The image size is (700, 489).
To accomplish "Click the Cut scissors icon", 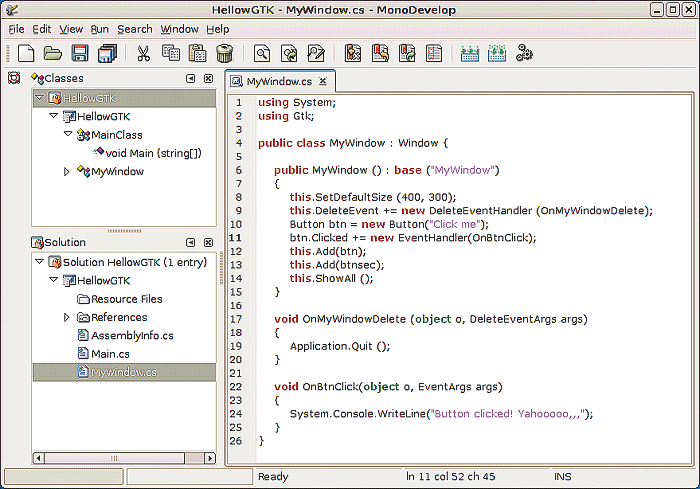I will (143, 54).
